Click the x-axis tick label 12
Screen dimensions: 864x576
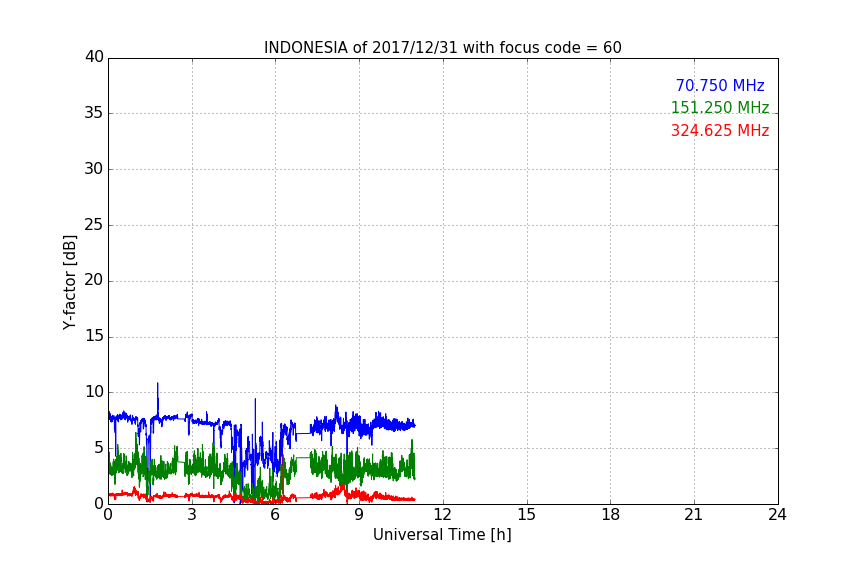(442, 515)
